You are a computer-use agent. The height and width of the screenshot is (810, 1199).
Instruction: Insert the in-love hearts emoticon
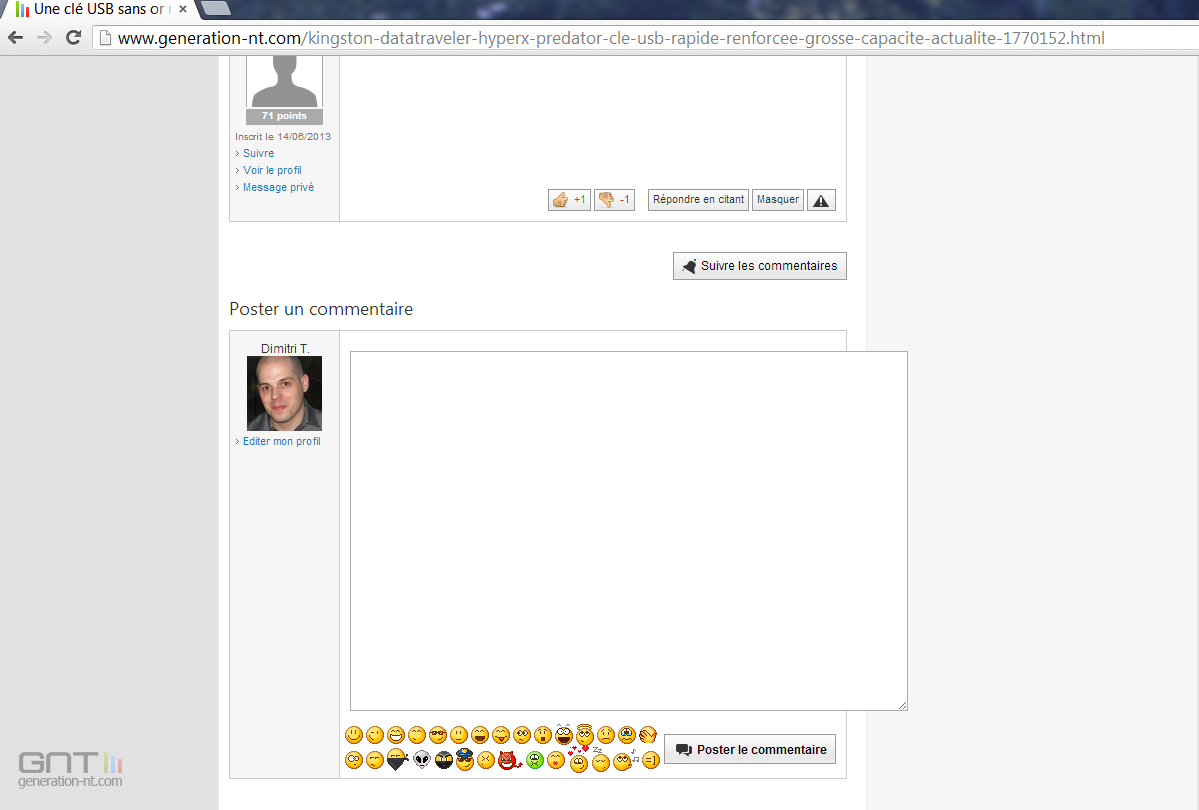pos(578,759)
